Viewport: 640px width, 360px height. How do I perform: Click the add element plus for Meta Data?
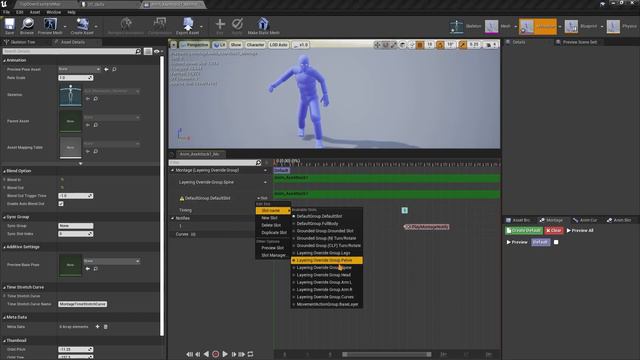click(97, 327)
